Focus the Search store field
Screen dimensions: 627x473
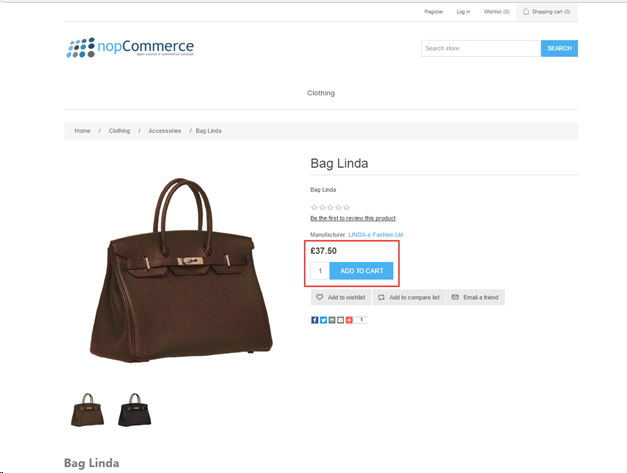point(481,48)
